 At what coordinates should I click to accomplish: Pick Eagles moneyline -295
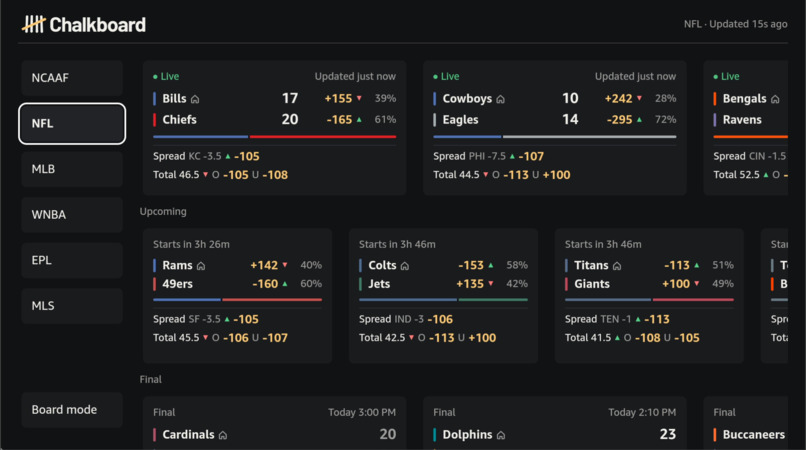point(619,119)
